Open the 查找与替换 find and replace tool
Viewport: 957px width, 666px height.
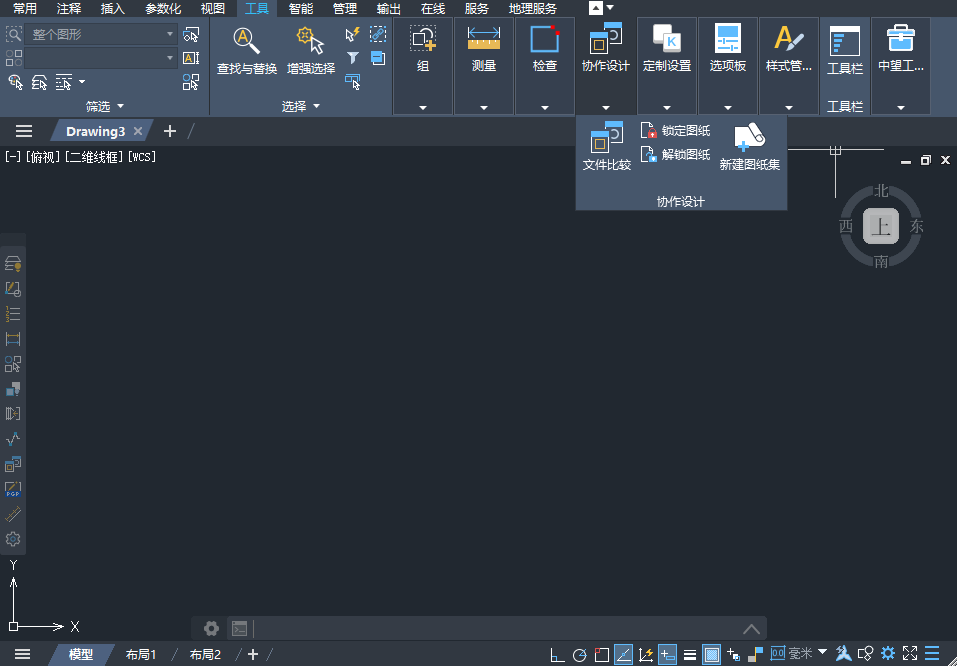pyautogui.click(x=247, y=51)
